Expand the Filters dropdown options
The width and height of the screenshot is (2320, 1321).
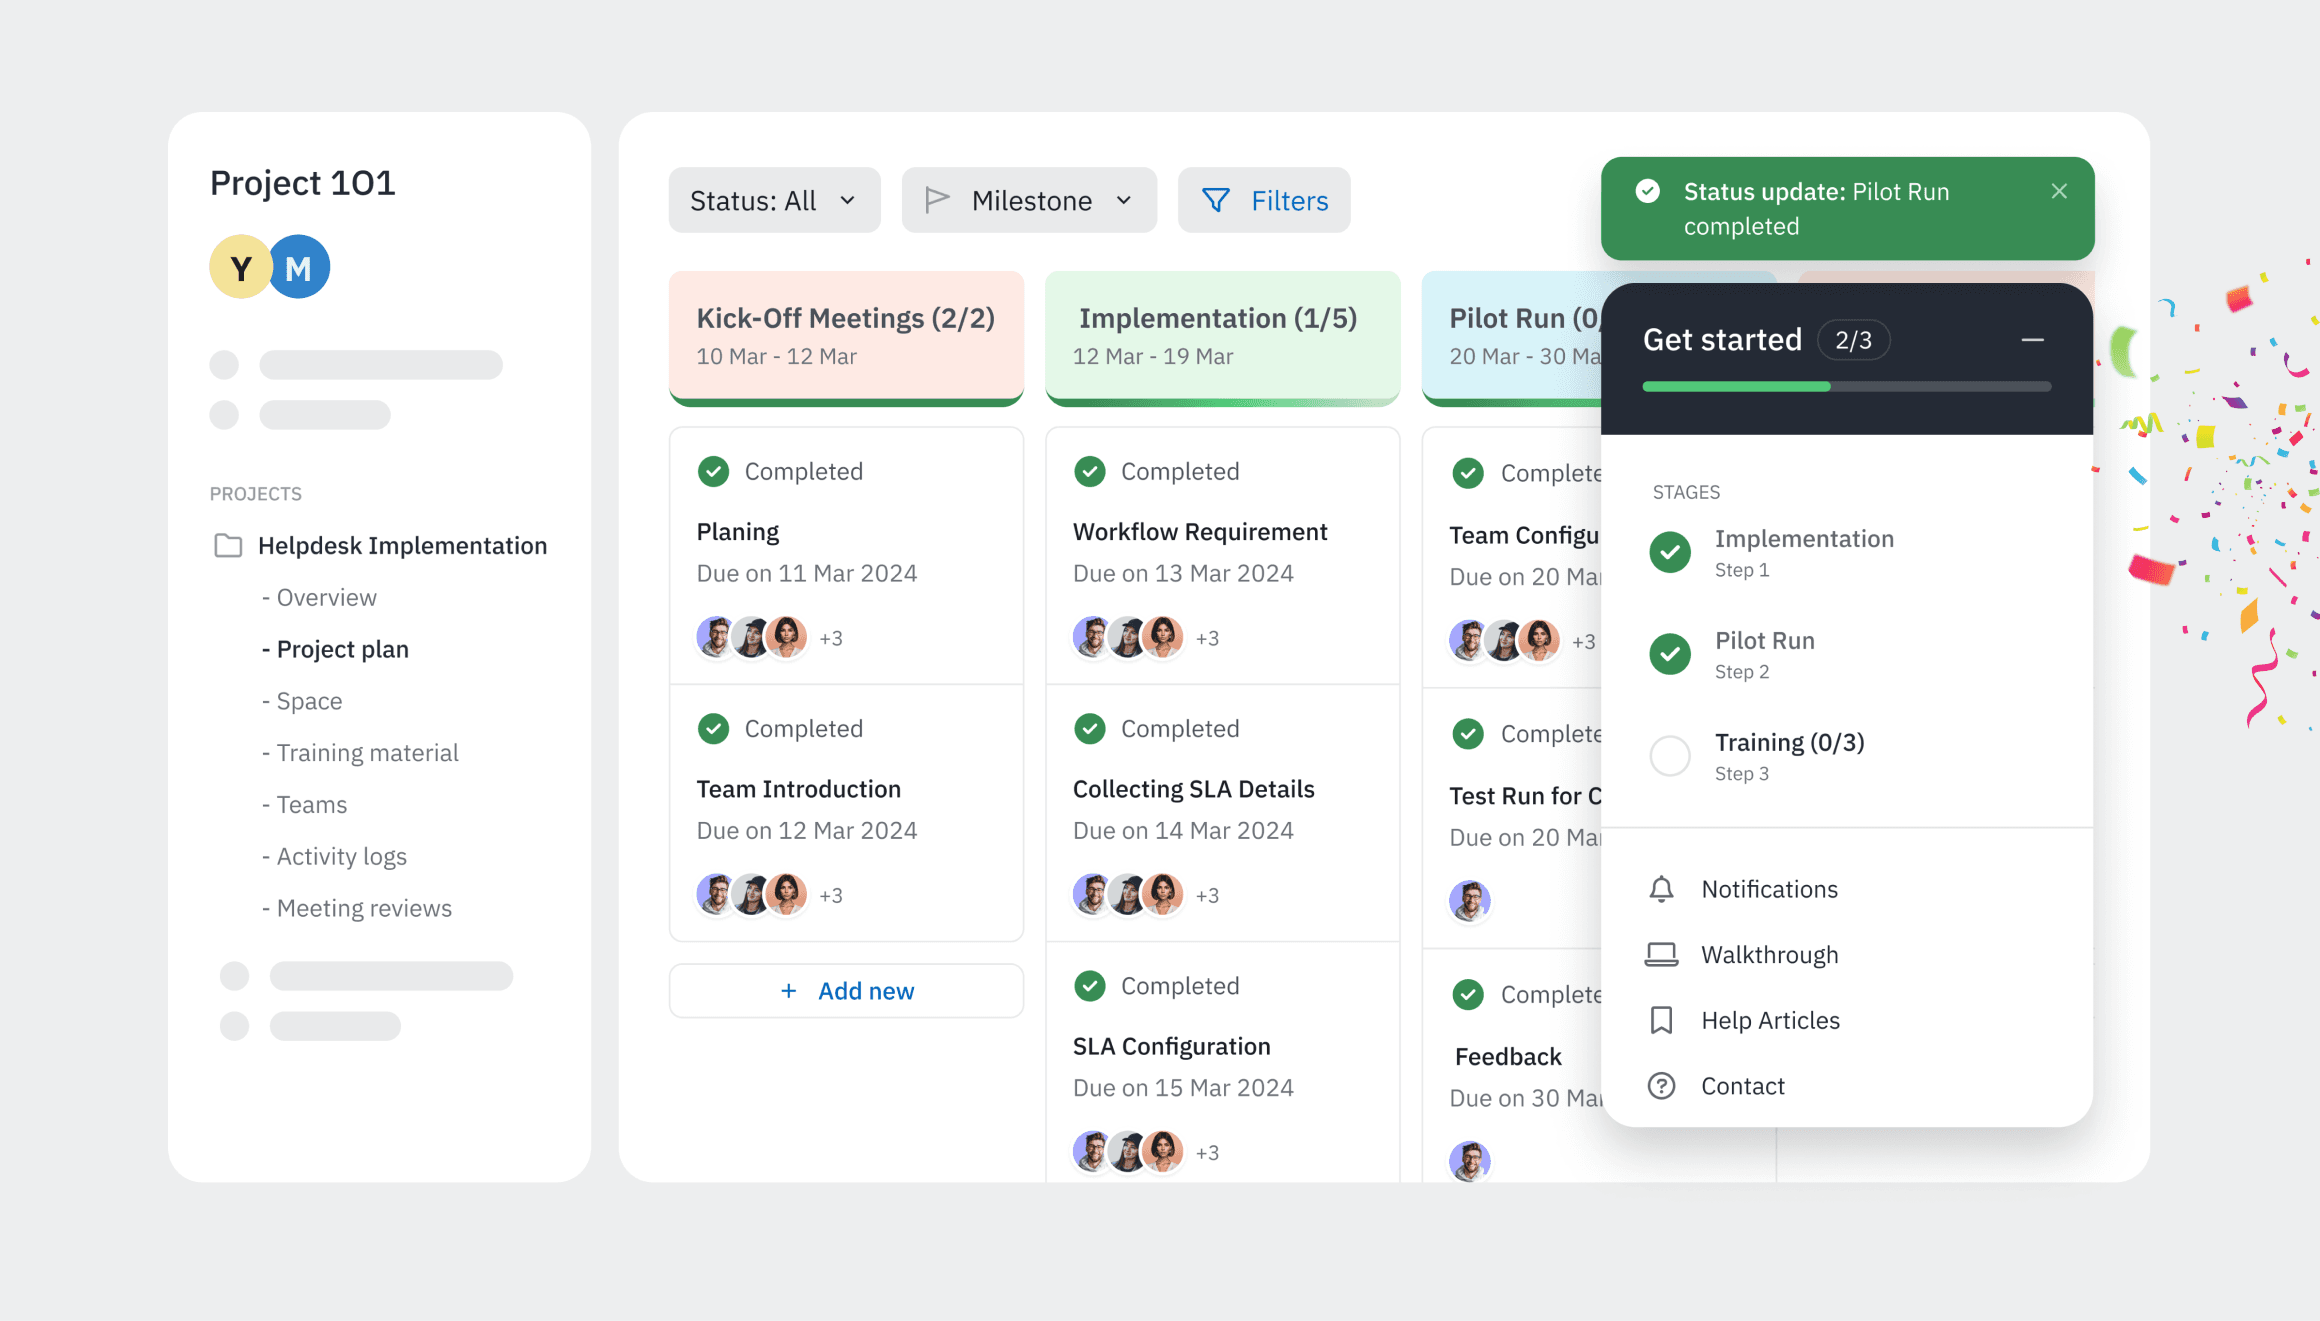[1267, 199]
